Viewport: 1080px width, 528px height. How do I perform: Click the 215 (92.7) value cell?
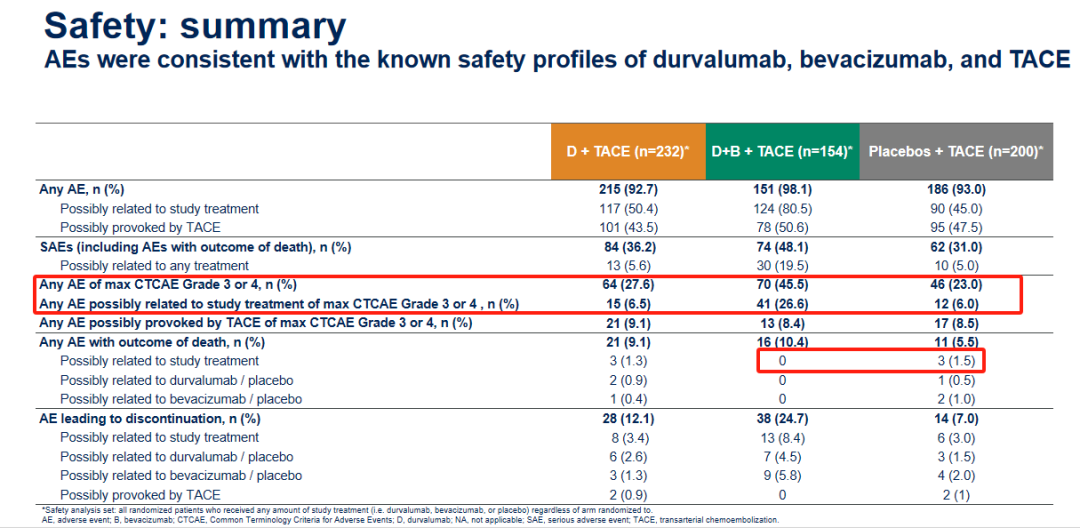pyautogui.click(x=628, y=189)
